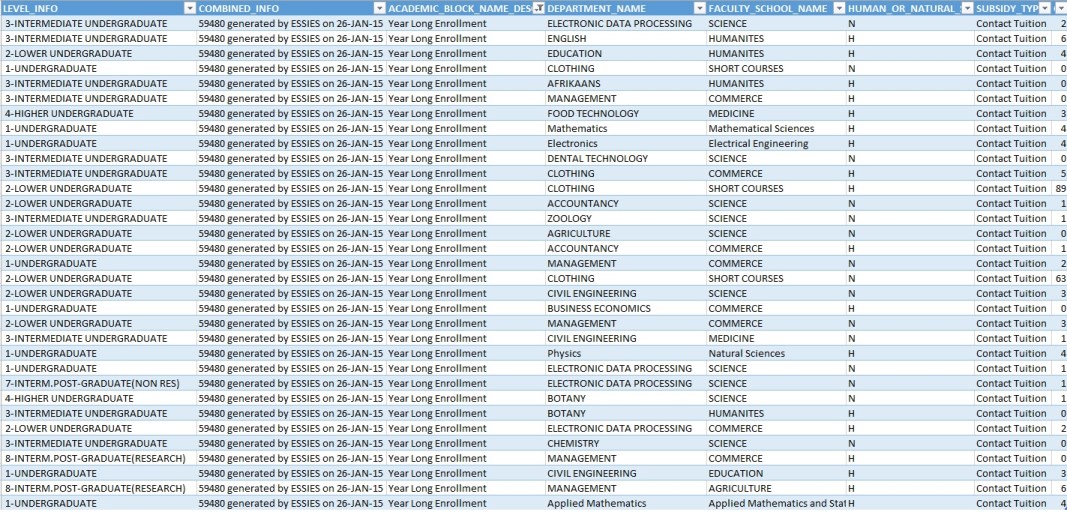This screenshot has width=1067, height=512.
Task: Select 4-HIGHER UNDERGRADUATE cell in BOTANY row
Action: 98,398
